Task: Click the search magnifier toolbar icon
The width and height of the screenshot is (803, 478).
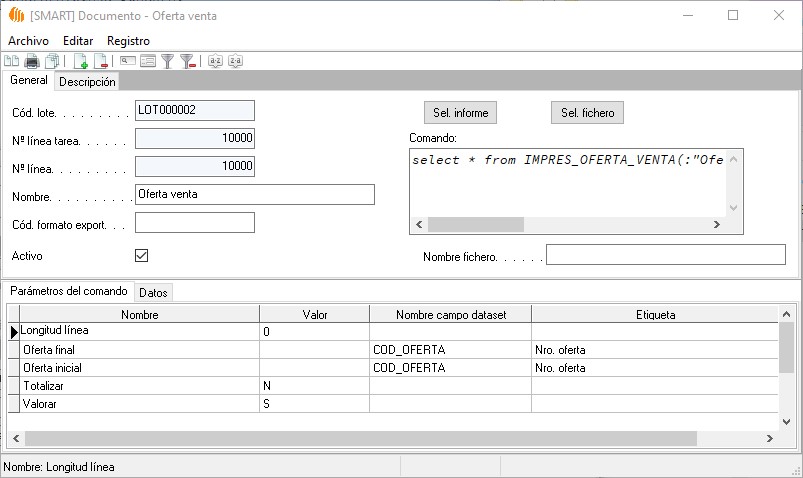Action: click(x=128, y=61)
